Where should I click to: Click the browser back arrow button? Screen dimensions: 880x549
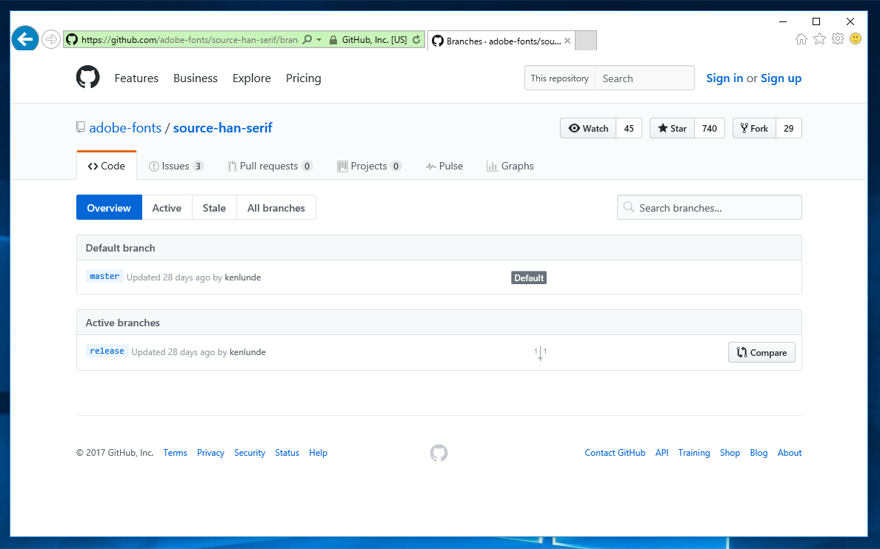click(25, 39)
